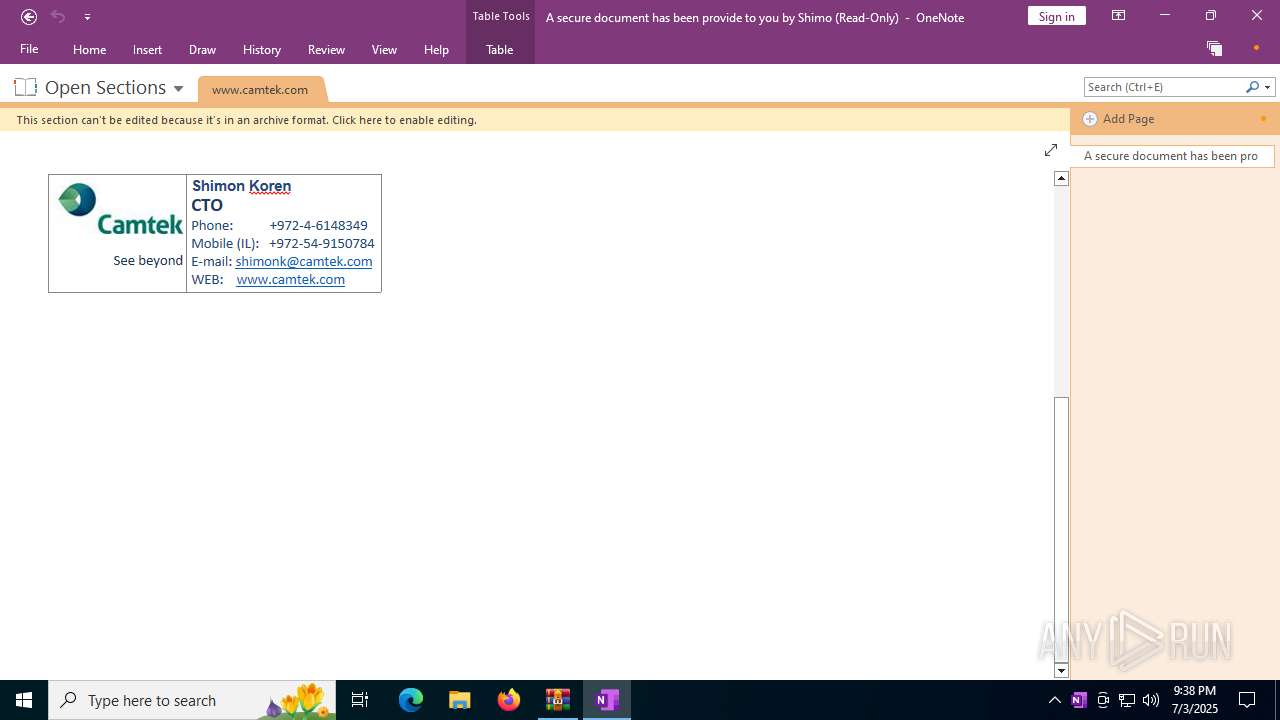Screen dimensions: 1280x720
Task: Select the Review ribbon tab
Action: click(326, 49)
